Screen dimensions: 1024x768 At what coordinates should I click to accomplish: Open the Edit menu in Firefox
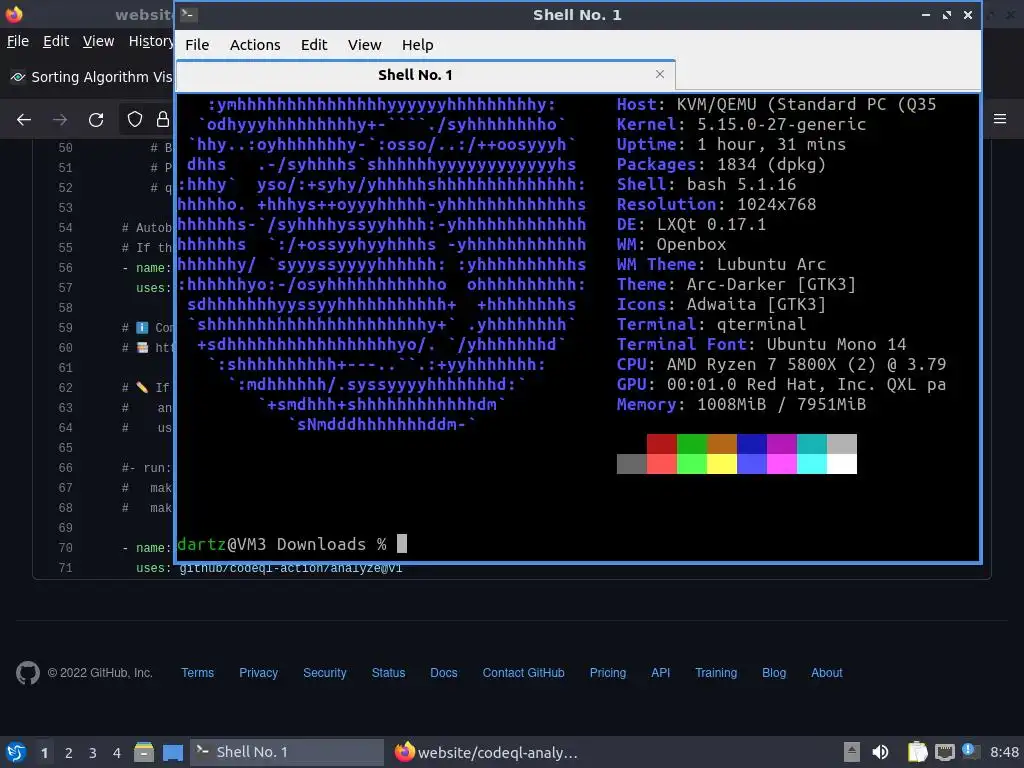point(56,41)
